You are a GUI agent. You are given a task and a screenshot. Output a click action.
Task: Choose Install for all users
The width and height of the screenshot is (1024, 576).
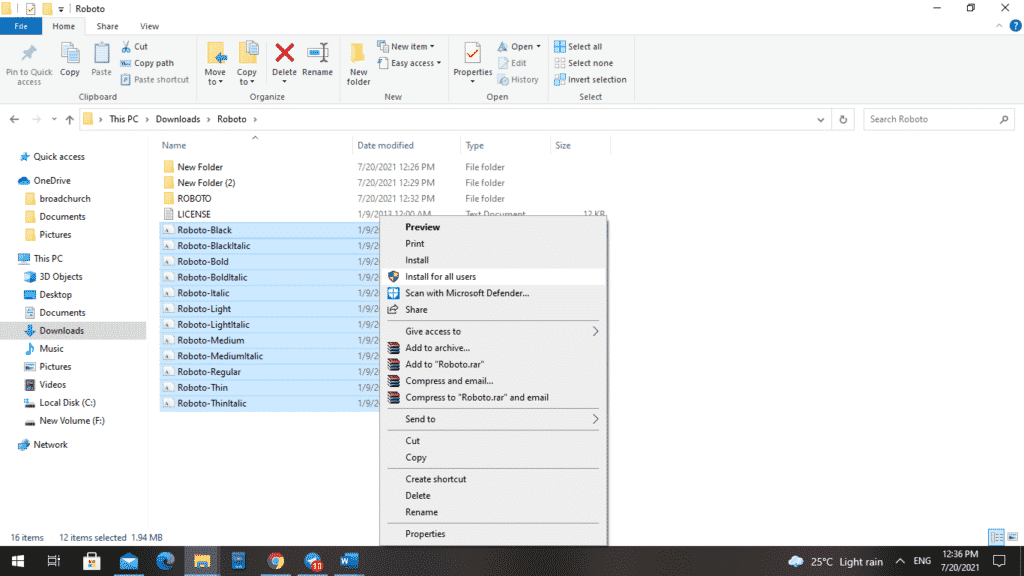point(493,277)
